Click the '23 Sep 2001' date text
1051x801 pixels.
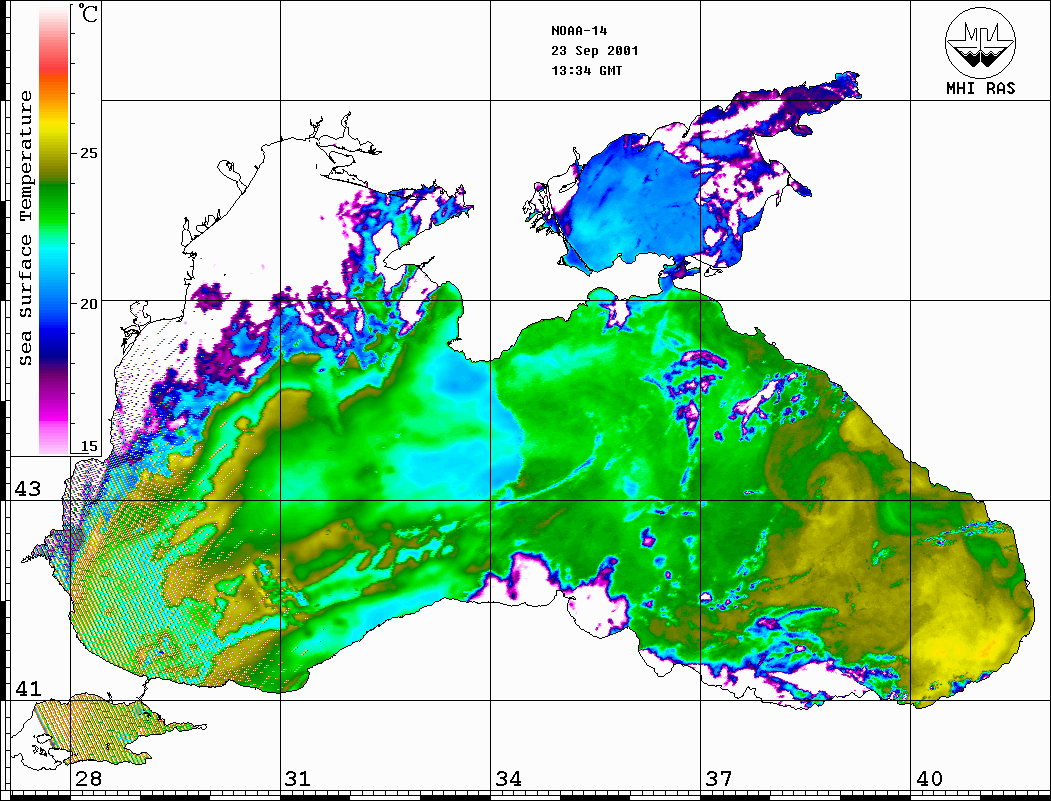[x=595, y=51]
